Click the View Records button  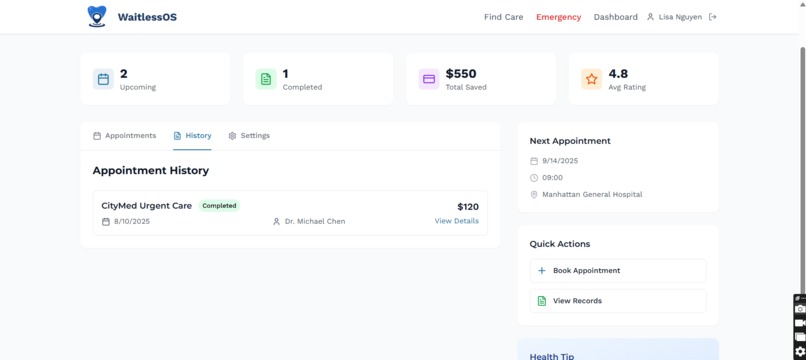[618, 301]
